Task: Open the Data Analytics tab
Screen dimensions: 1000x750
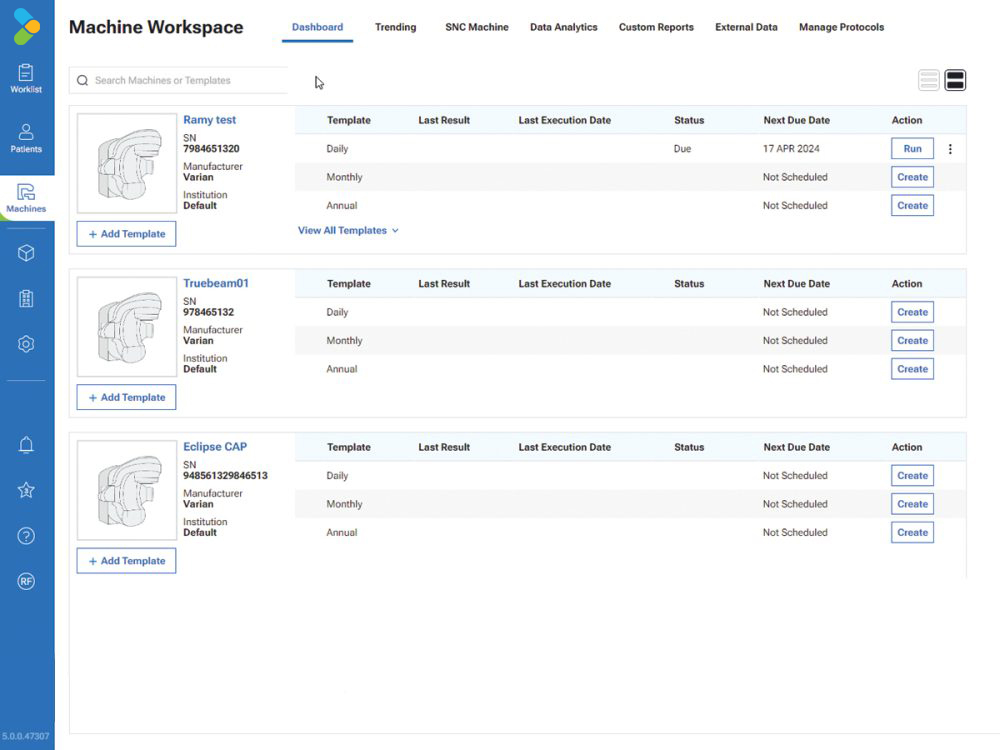Action: click(564, 27)
